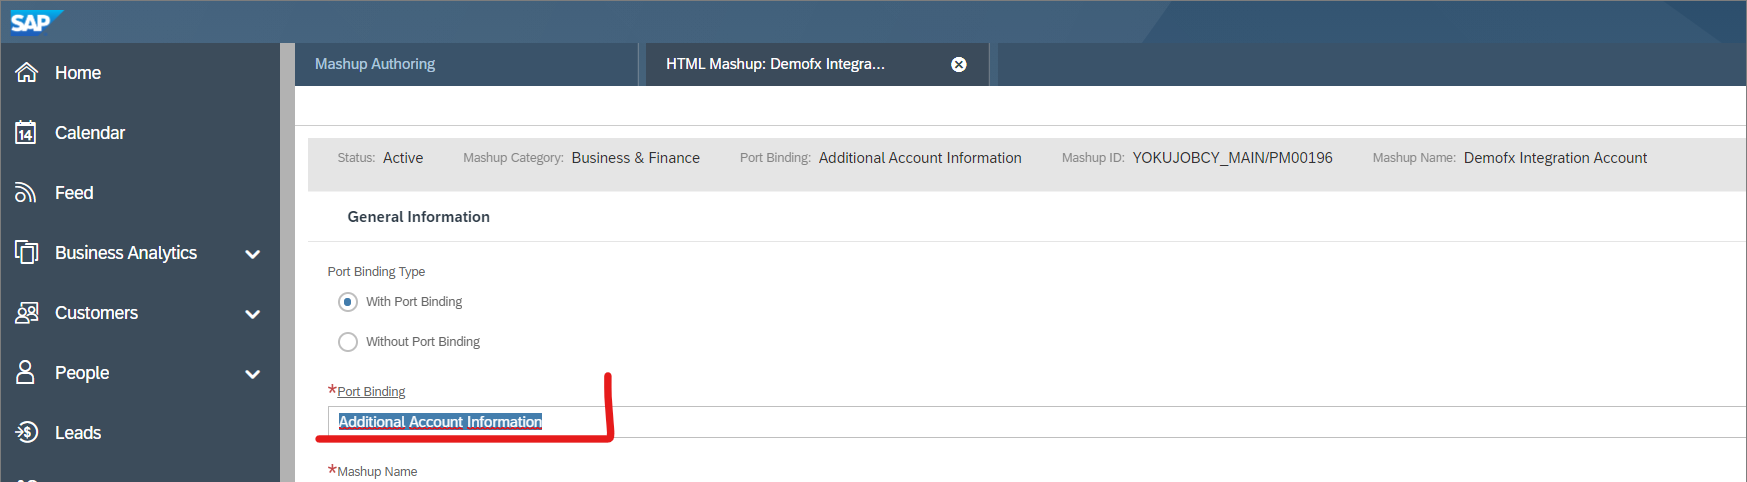1747x482 pixels.
Task: Expand the Customers menu chevron
Action: pos(253,314)
